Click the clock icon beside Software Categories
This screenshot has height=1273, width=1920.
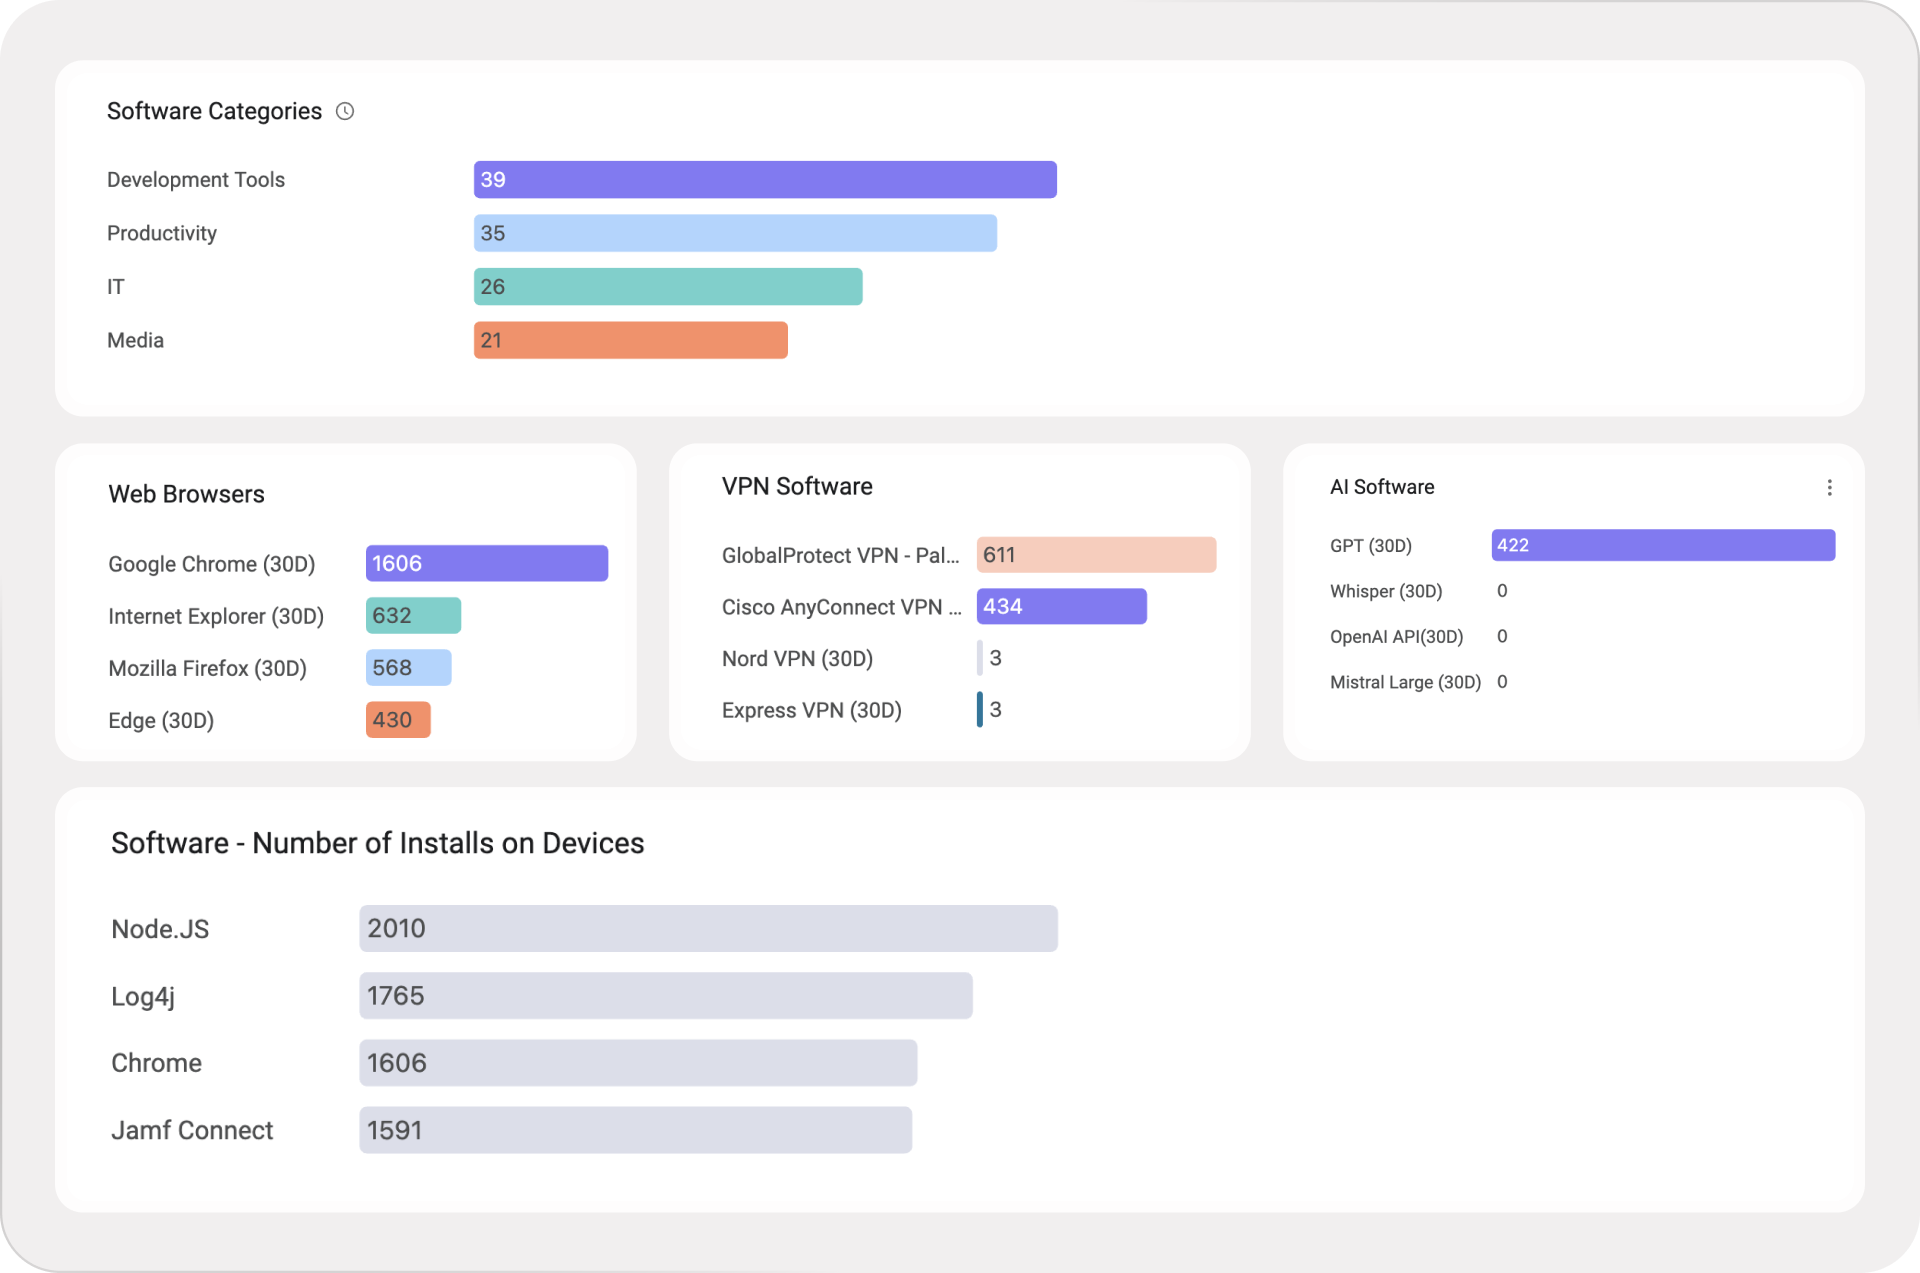pyautogui.click(x=345, y=111)
